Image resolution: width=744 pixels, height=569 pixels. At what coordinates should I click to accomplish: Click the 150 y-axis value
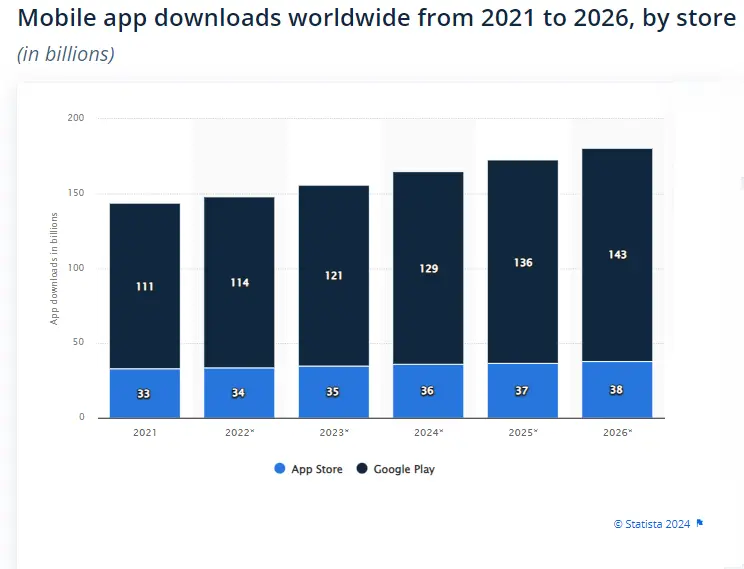click(x=76, y=193)
